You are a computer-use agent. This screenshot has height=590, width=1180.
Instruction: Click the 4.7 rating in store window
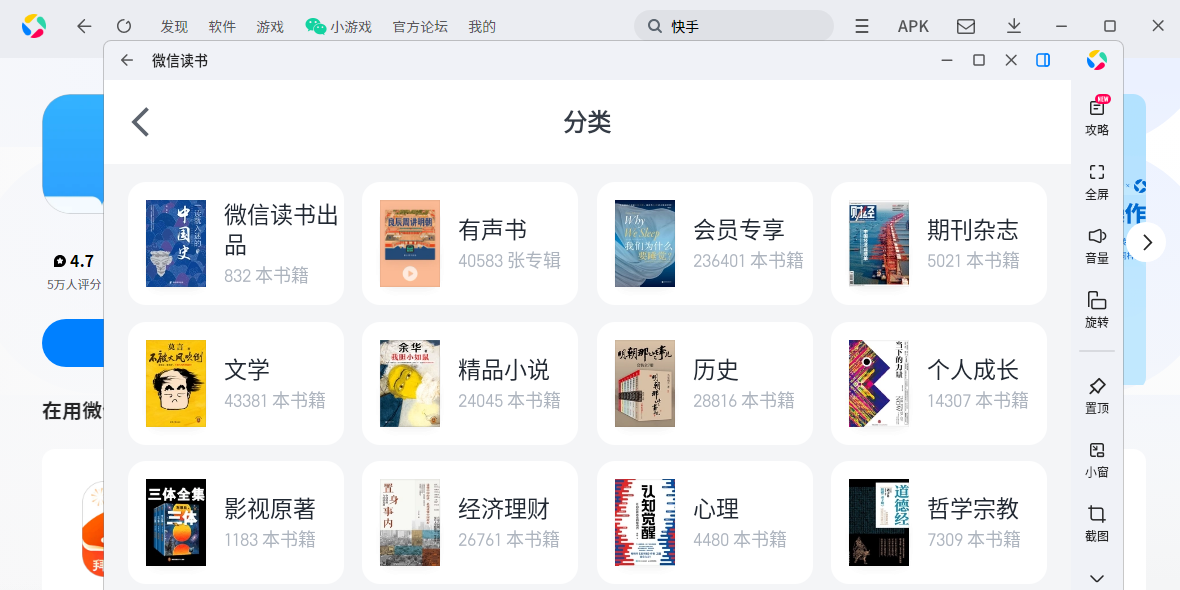[74, 261]
